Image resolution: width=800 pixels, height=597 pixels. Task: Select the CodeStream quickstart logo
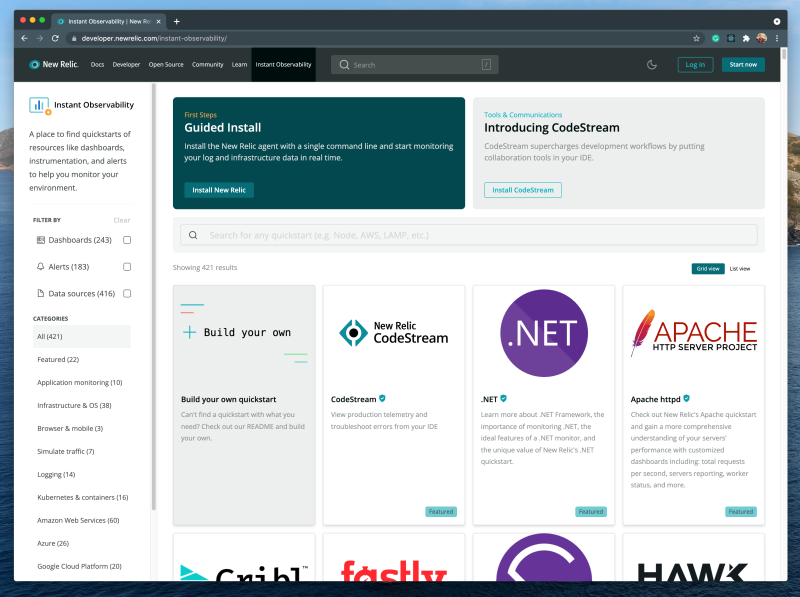[393, 331]
